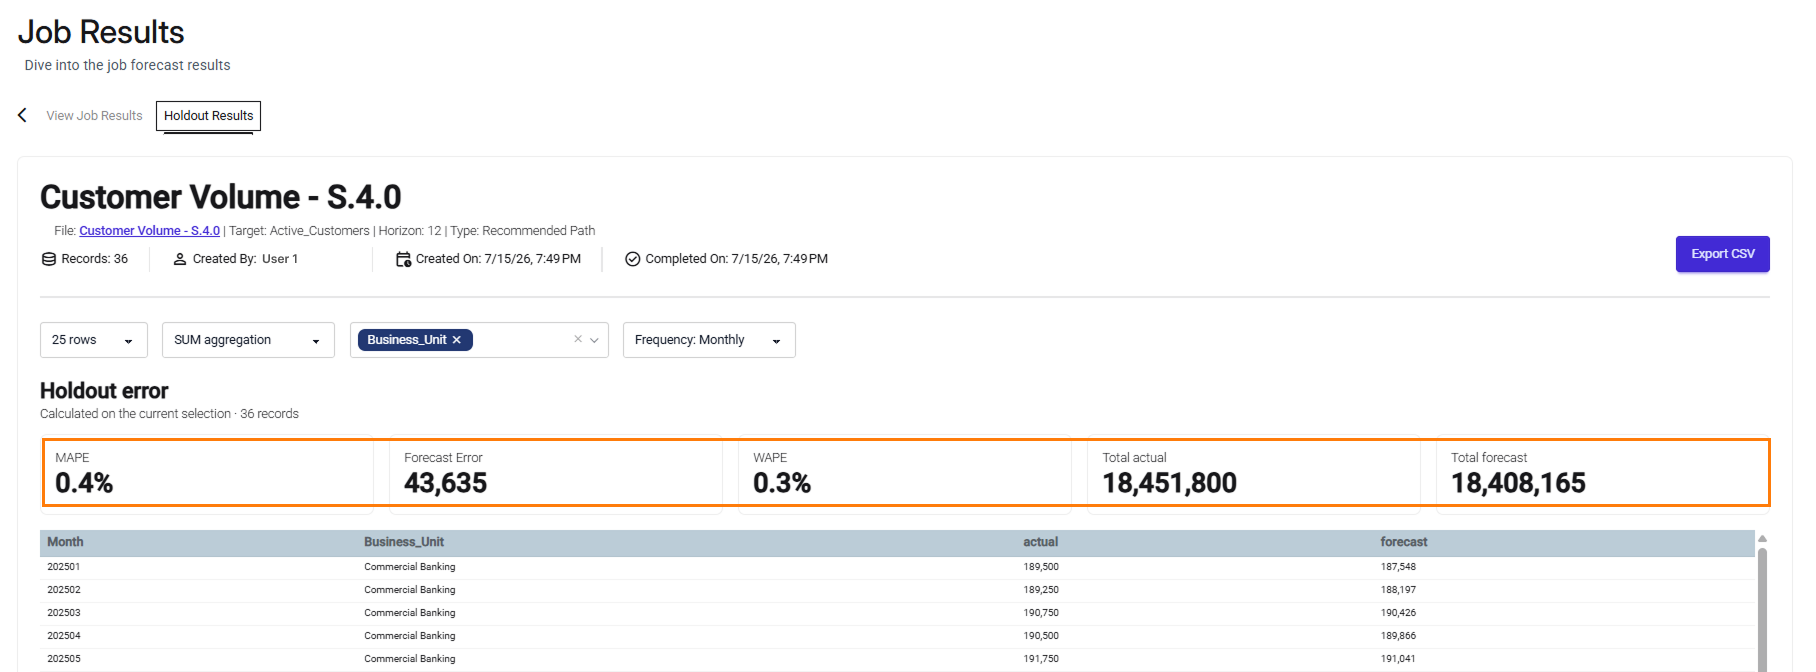Click the scrollbar up arrow
Image resolution: width=1816 pixels, height=672 pixels.
click(x=1762, y=538)
